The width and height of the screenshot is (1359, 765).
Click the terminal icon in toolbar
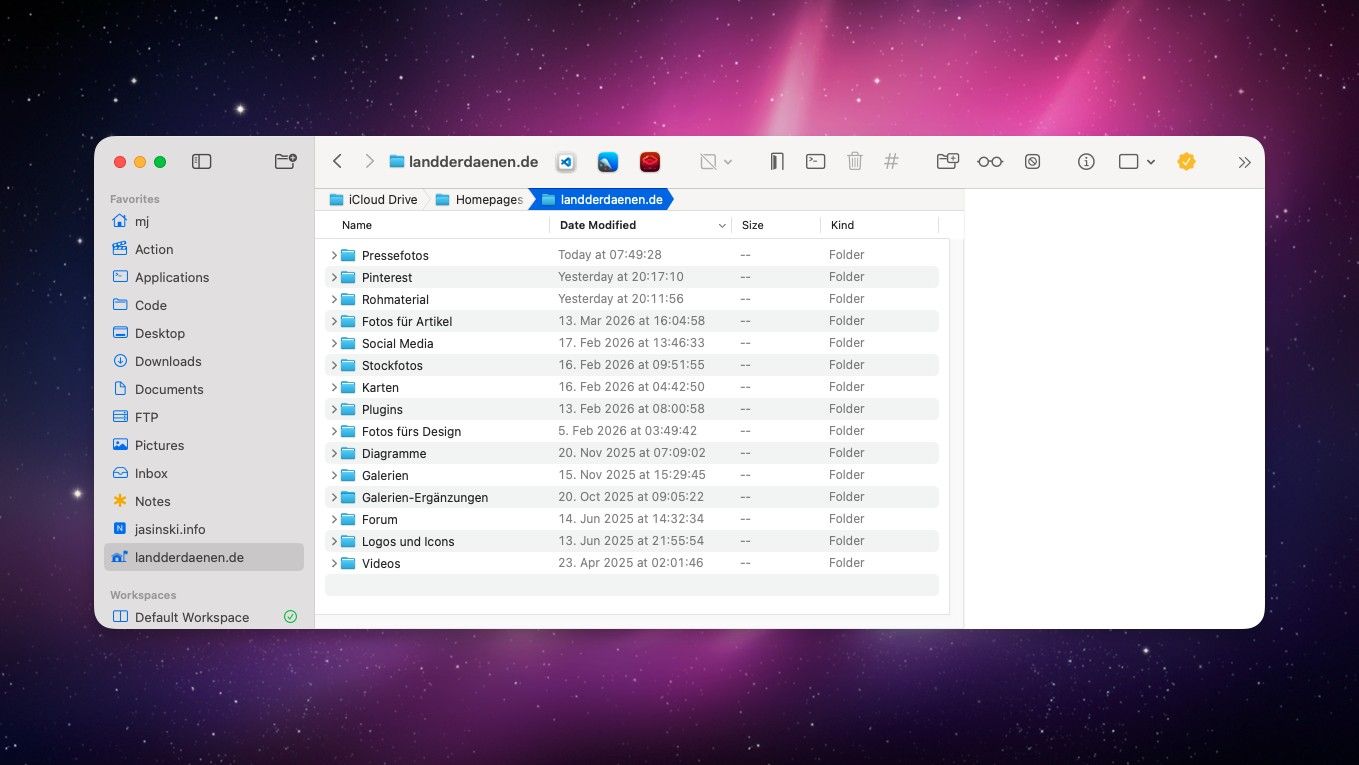tap(816, 161)
